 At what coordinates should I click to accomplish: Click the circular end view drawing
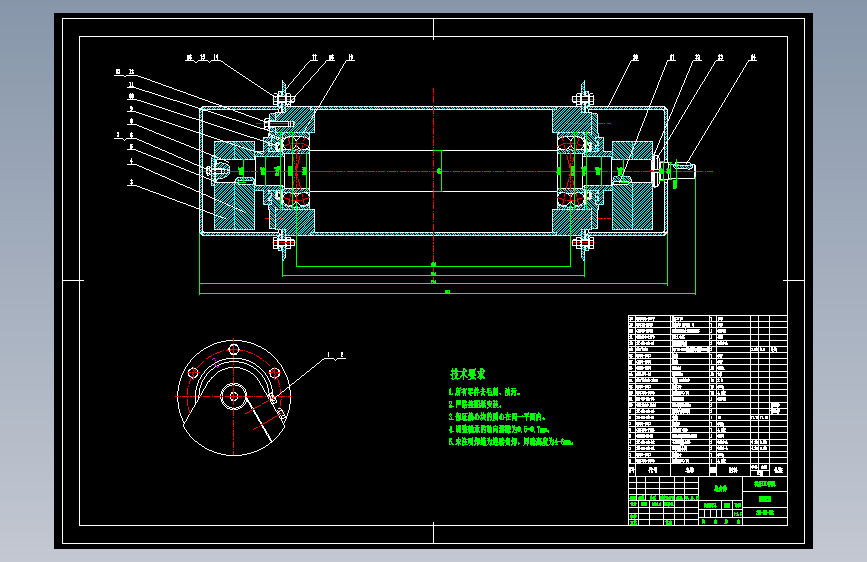(x=234, y=398)
